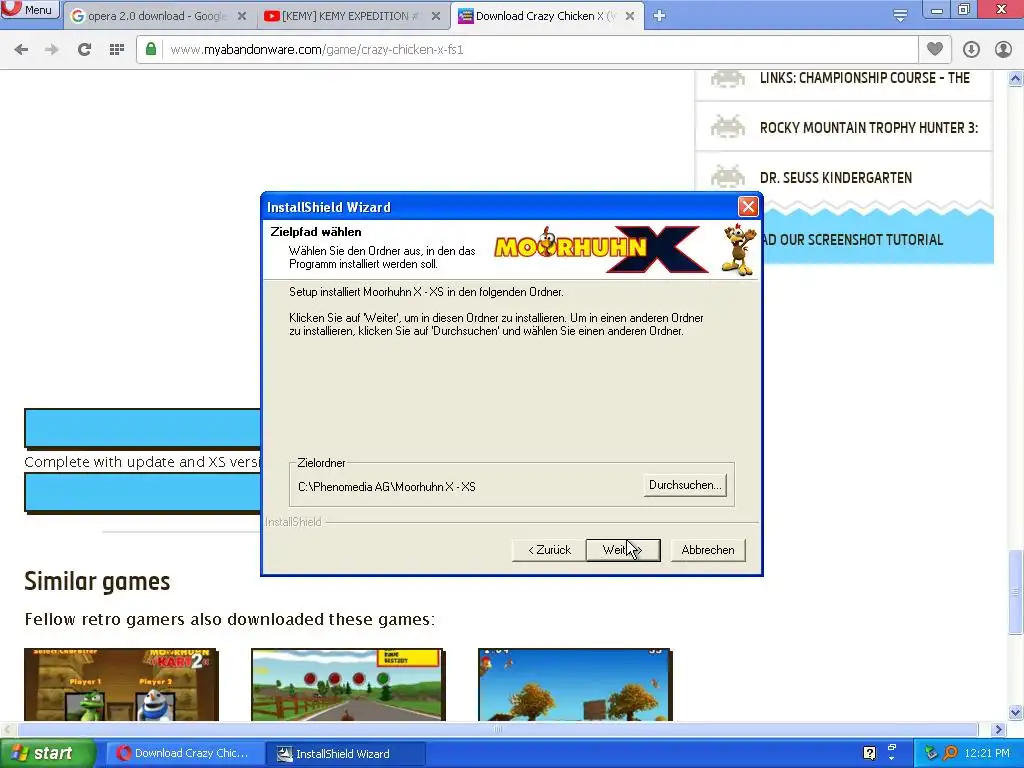The image size is (1024, 768).
Task: Reload the page with the refresh icon
Action: (84, 49)
